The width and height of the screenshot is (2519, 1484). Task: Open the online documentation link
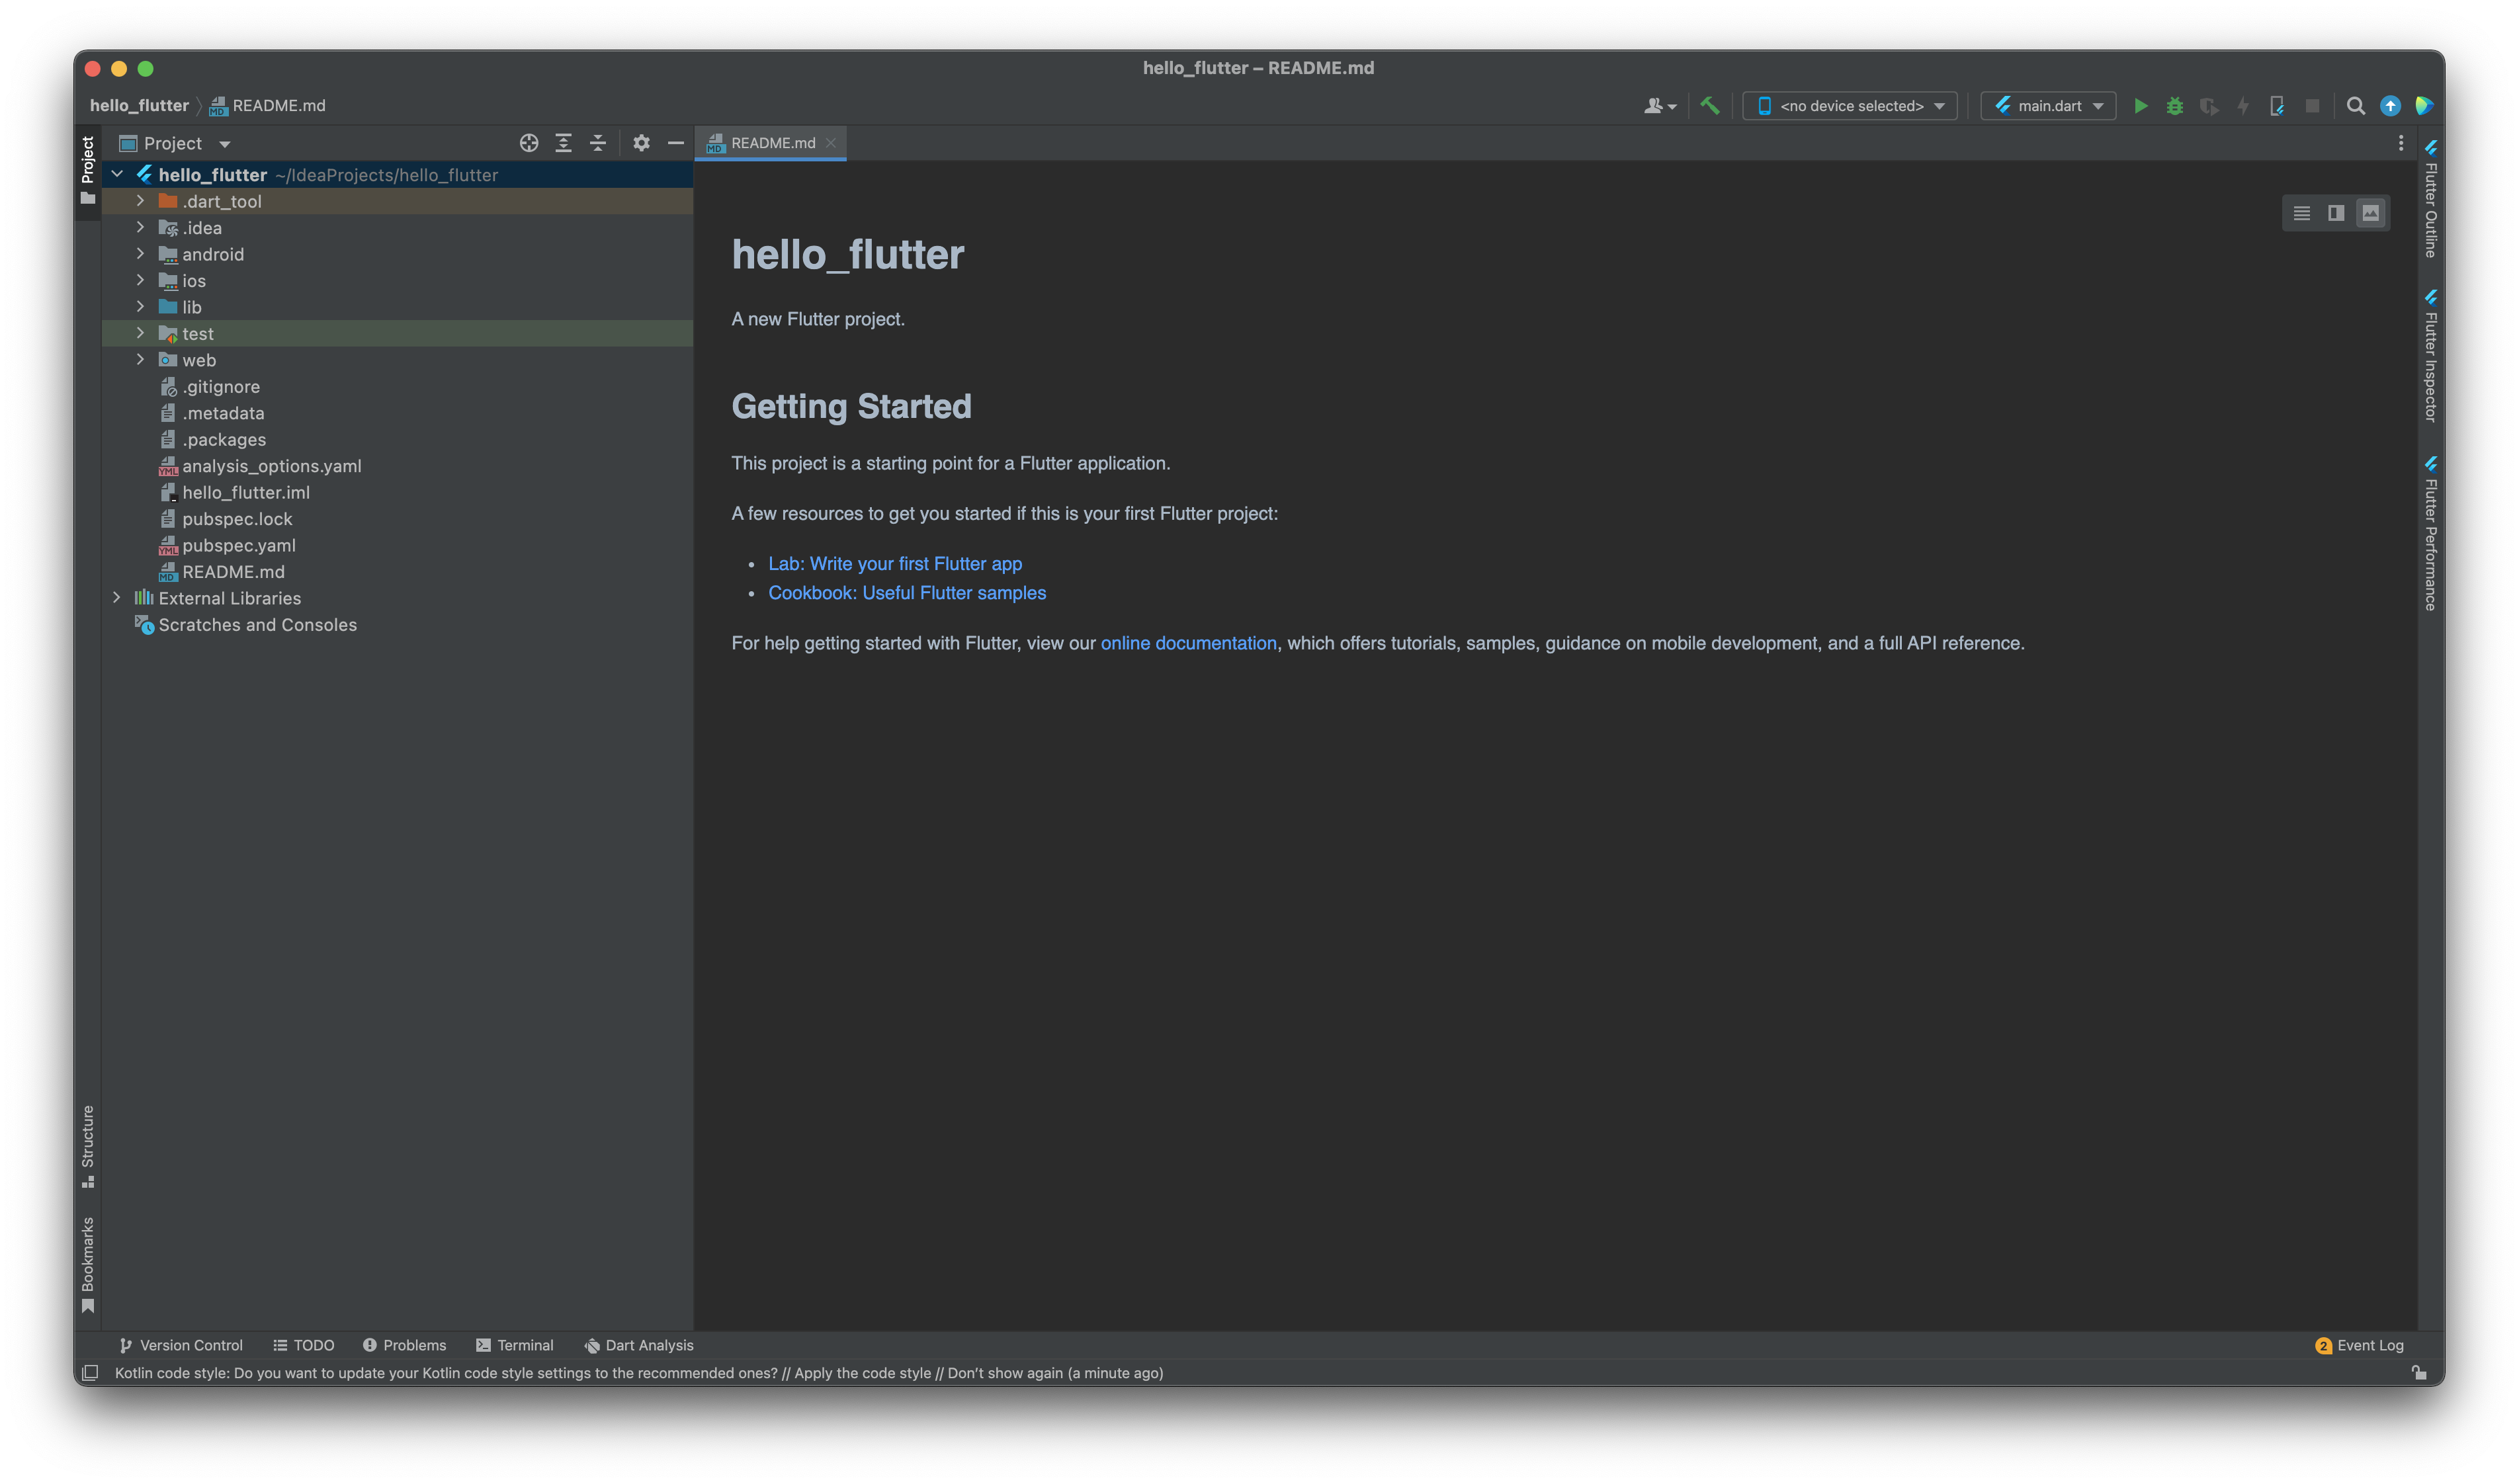[x=1188, y=643]
